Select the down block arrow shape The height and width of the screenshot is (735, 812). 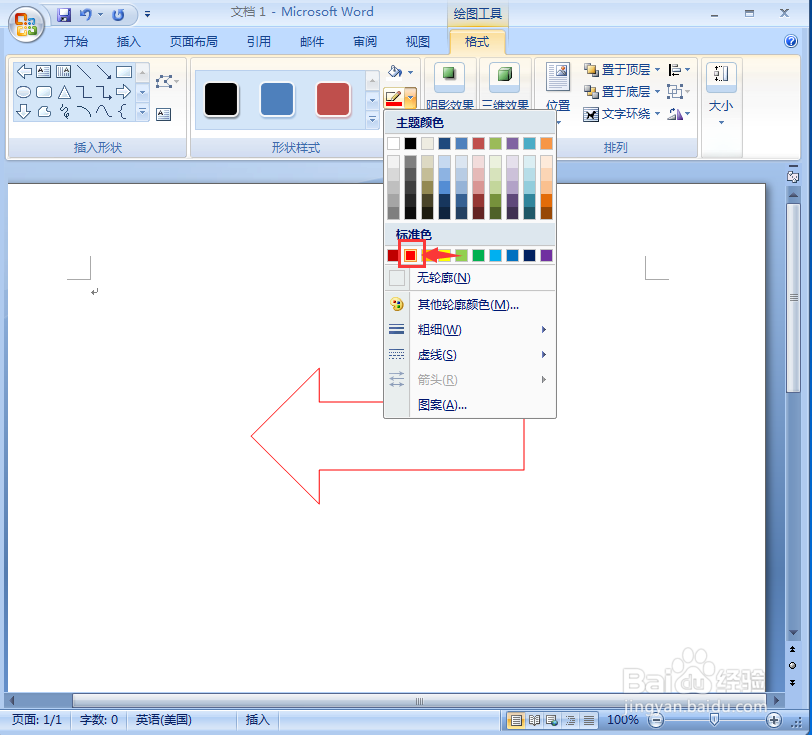coord(24,111)
